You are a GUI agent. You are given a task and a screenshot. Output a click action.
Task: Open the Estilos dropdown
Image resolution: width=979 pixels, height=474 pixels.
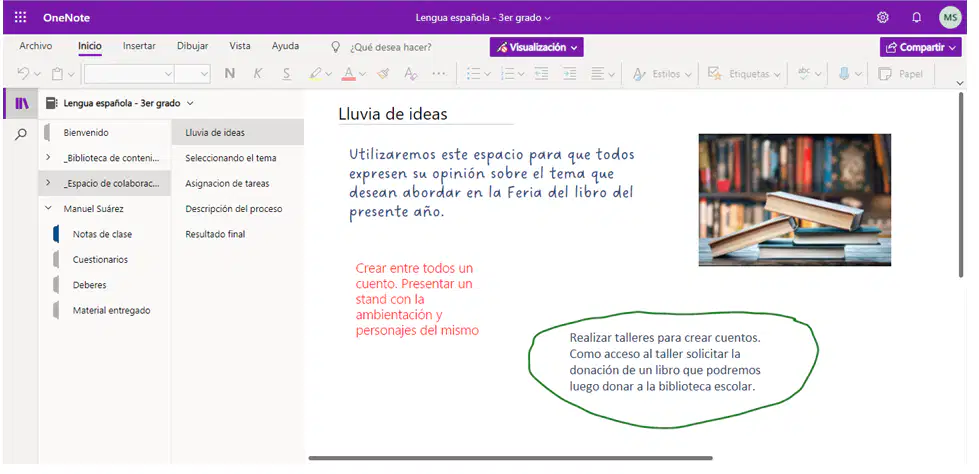[x=662, y=74]
